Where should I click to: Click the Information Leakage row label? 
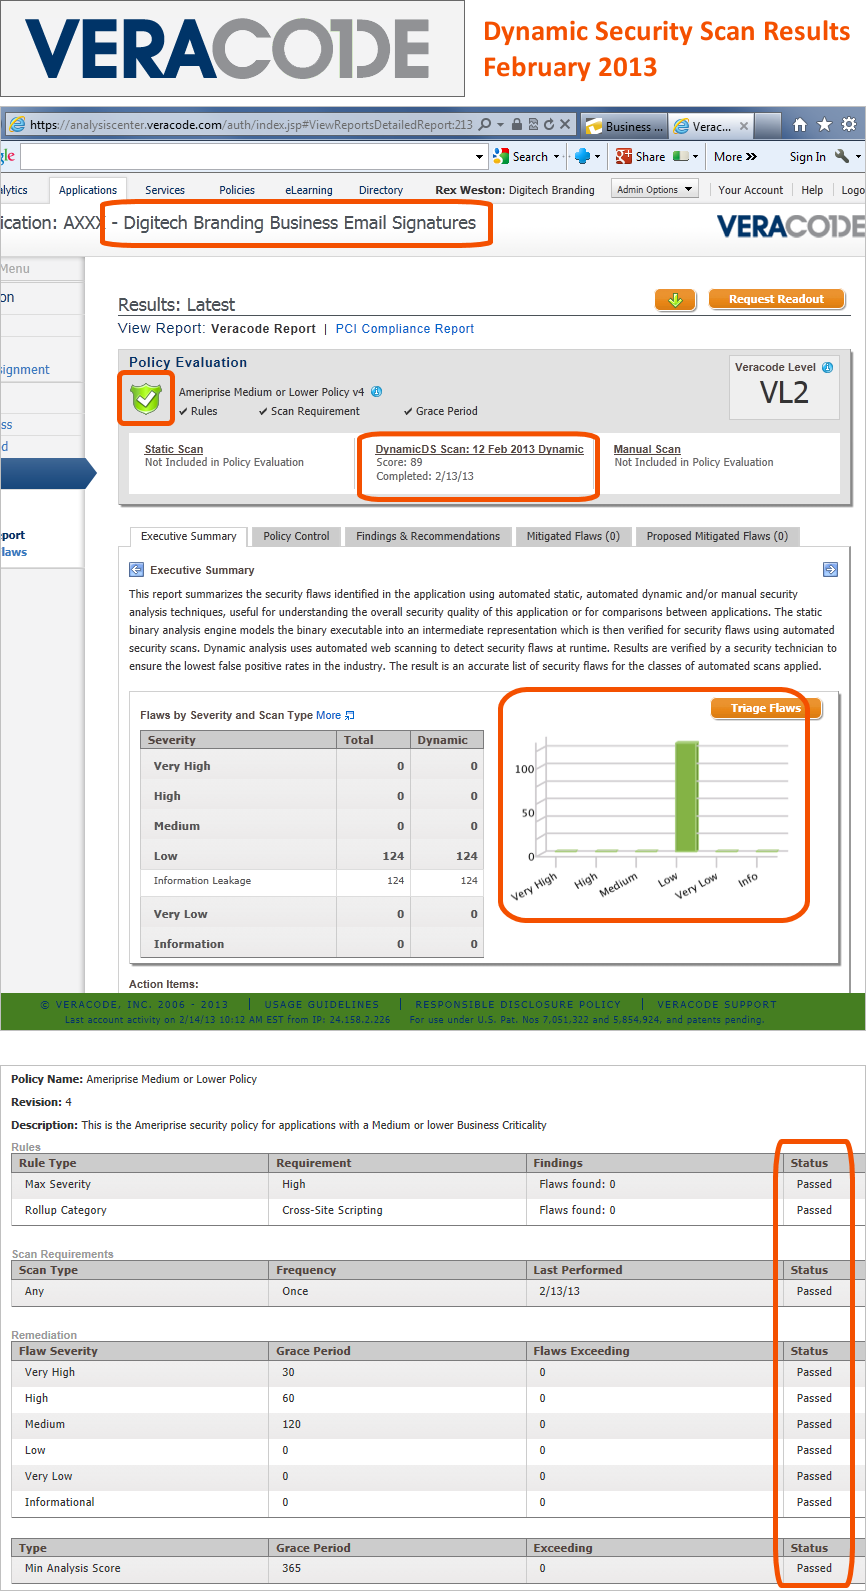click(202, 881)
